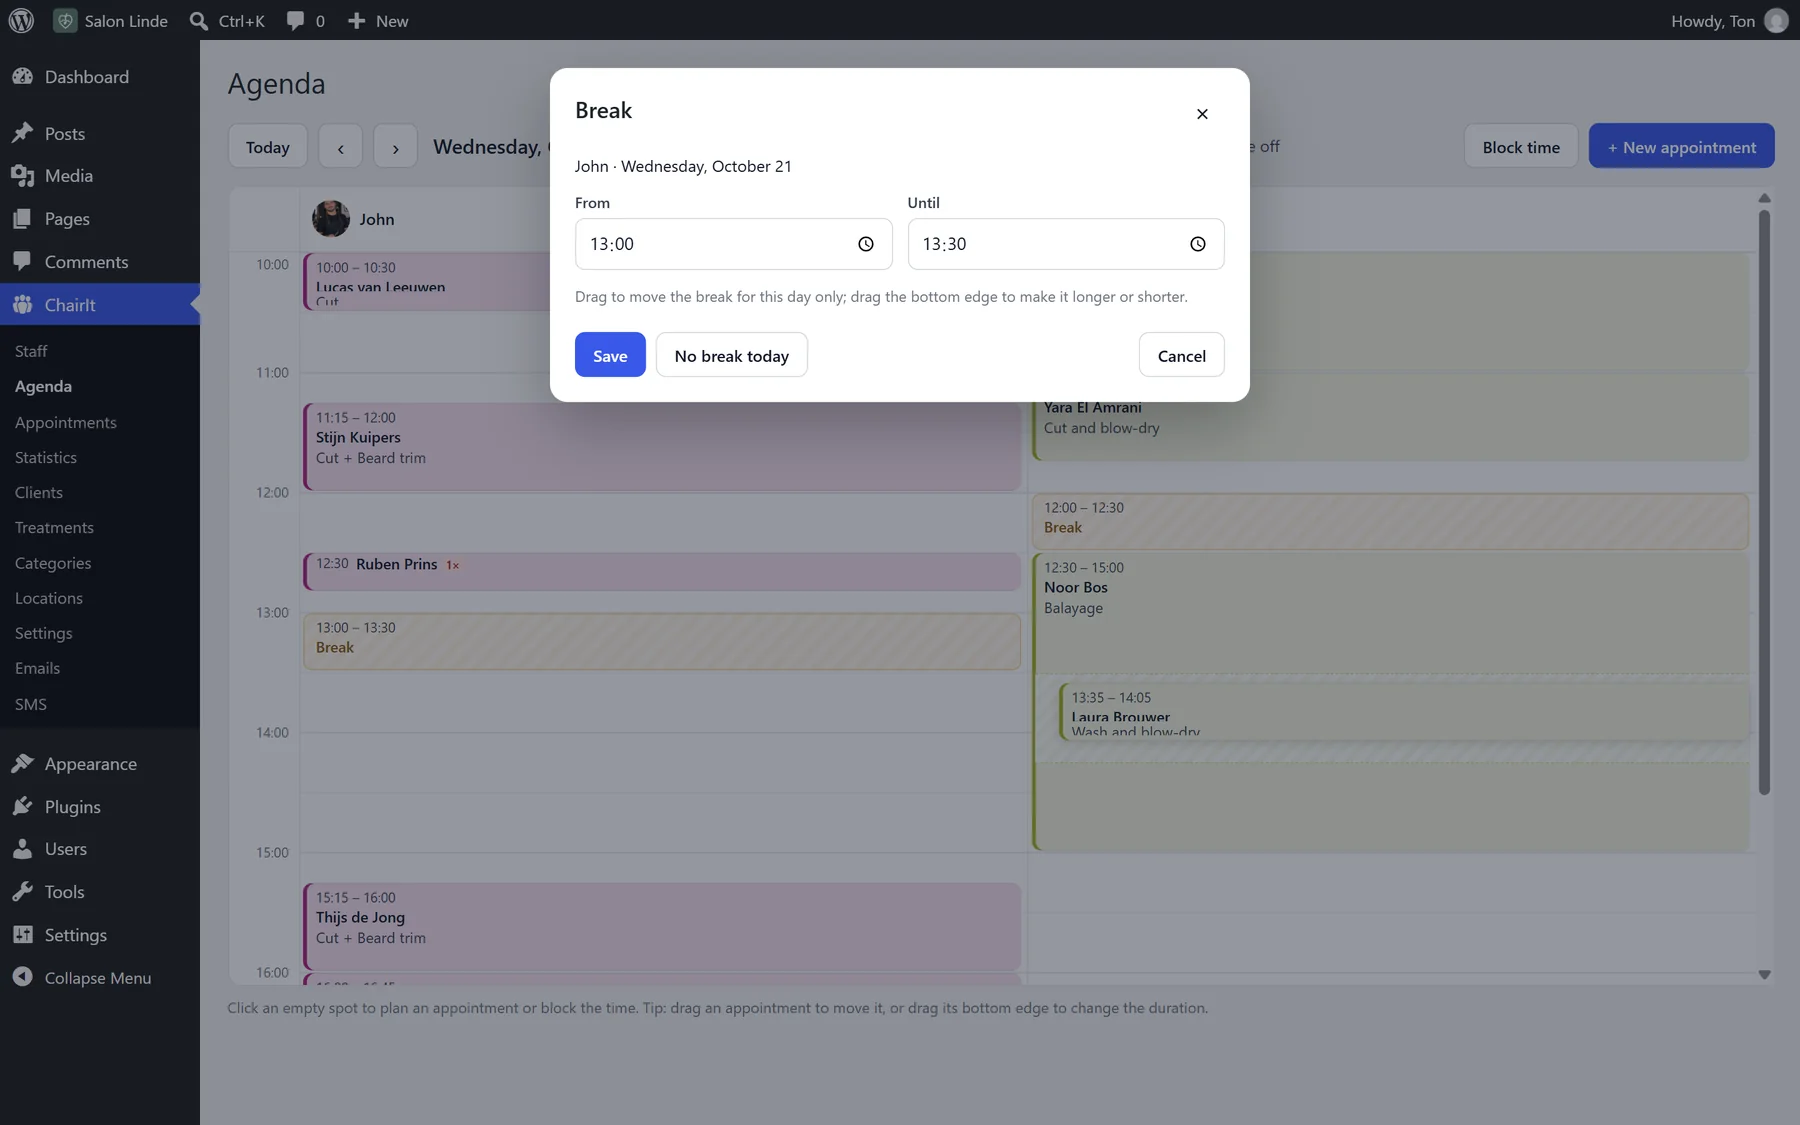Open Users in the sidebar
This screenshot has height=1125, width=1800.
tap(100, 849)
